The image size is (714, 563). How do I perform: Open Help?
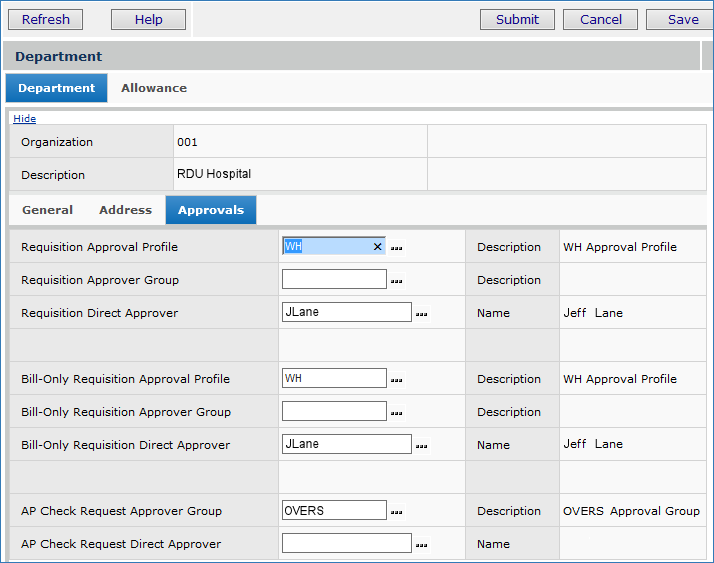[x=148, y=19]
